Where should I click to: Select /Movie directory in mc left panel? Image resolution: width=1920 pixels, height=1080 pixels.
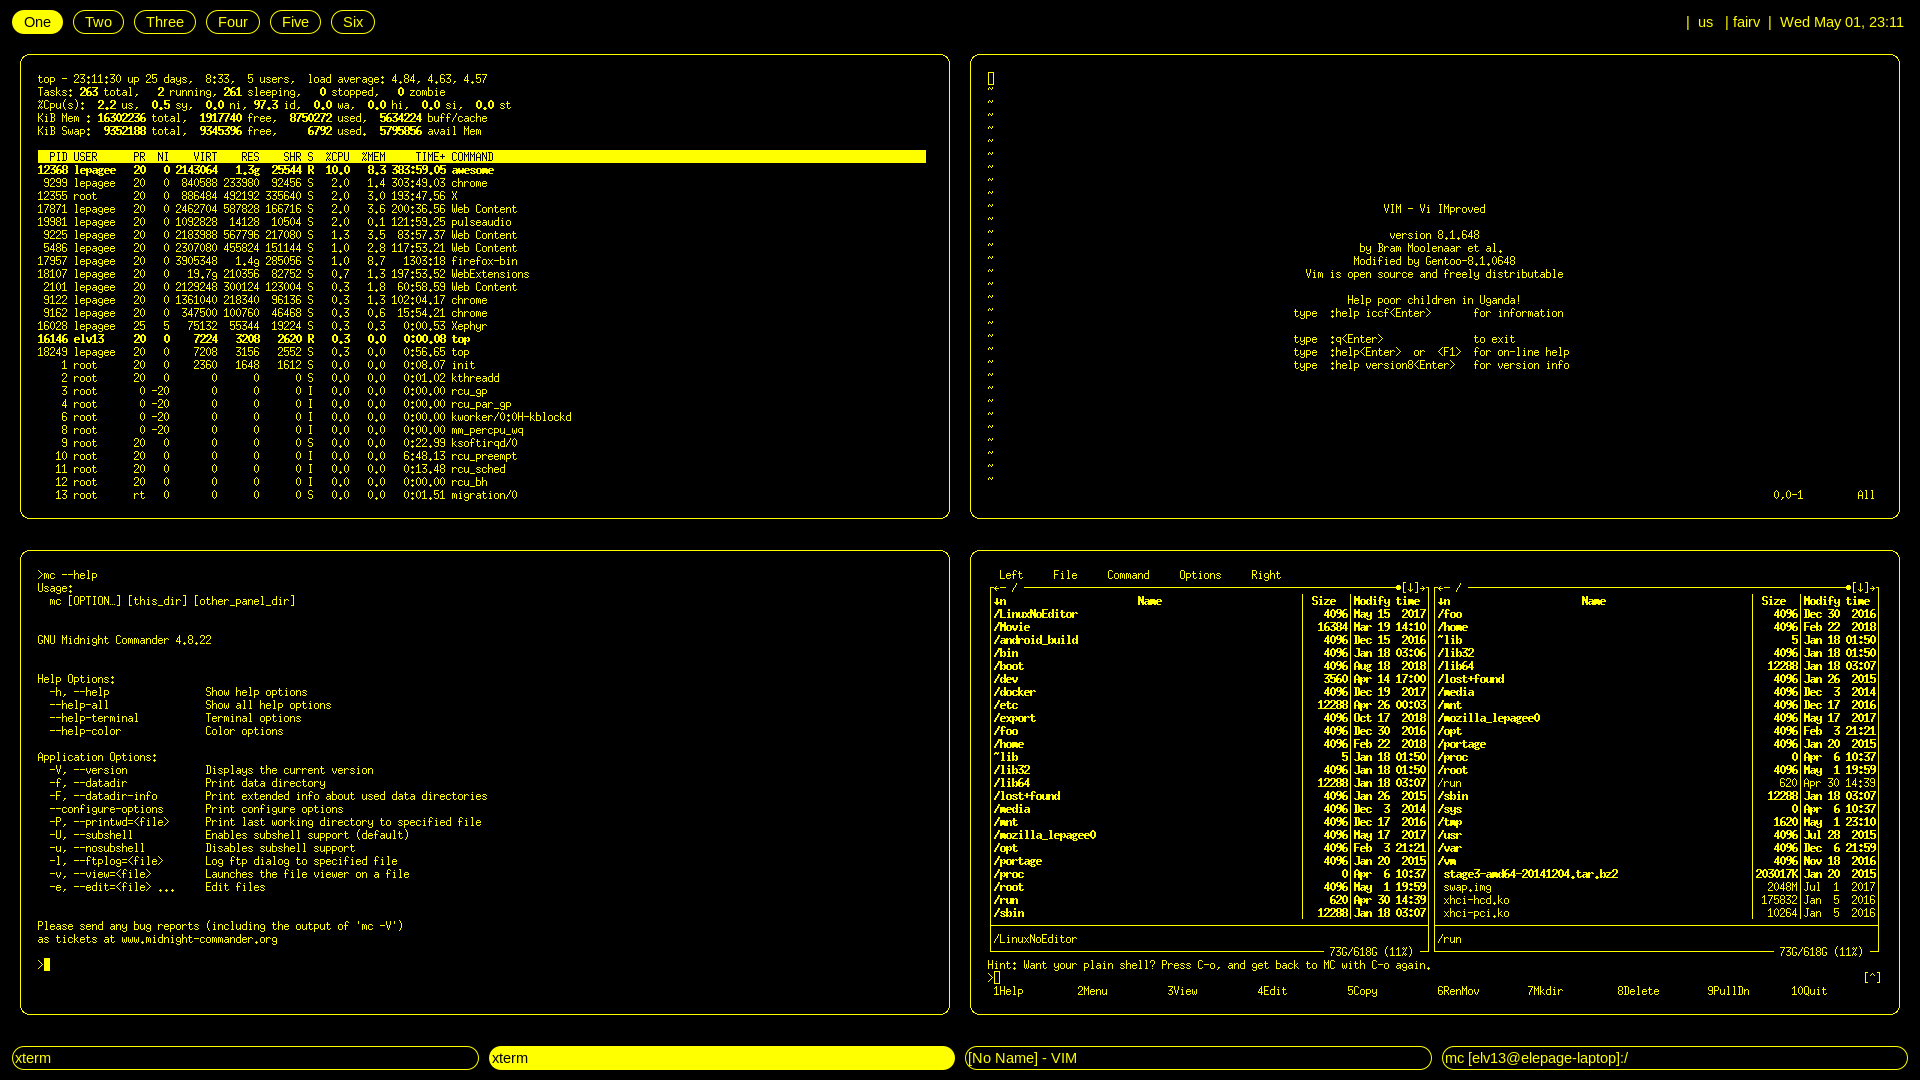tap(1210, 627)
